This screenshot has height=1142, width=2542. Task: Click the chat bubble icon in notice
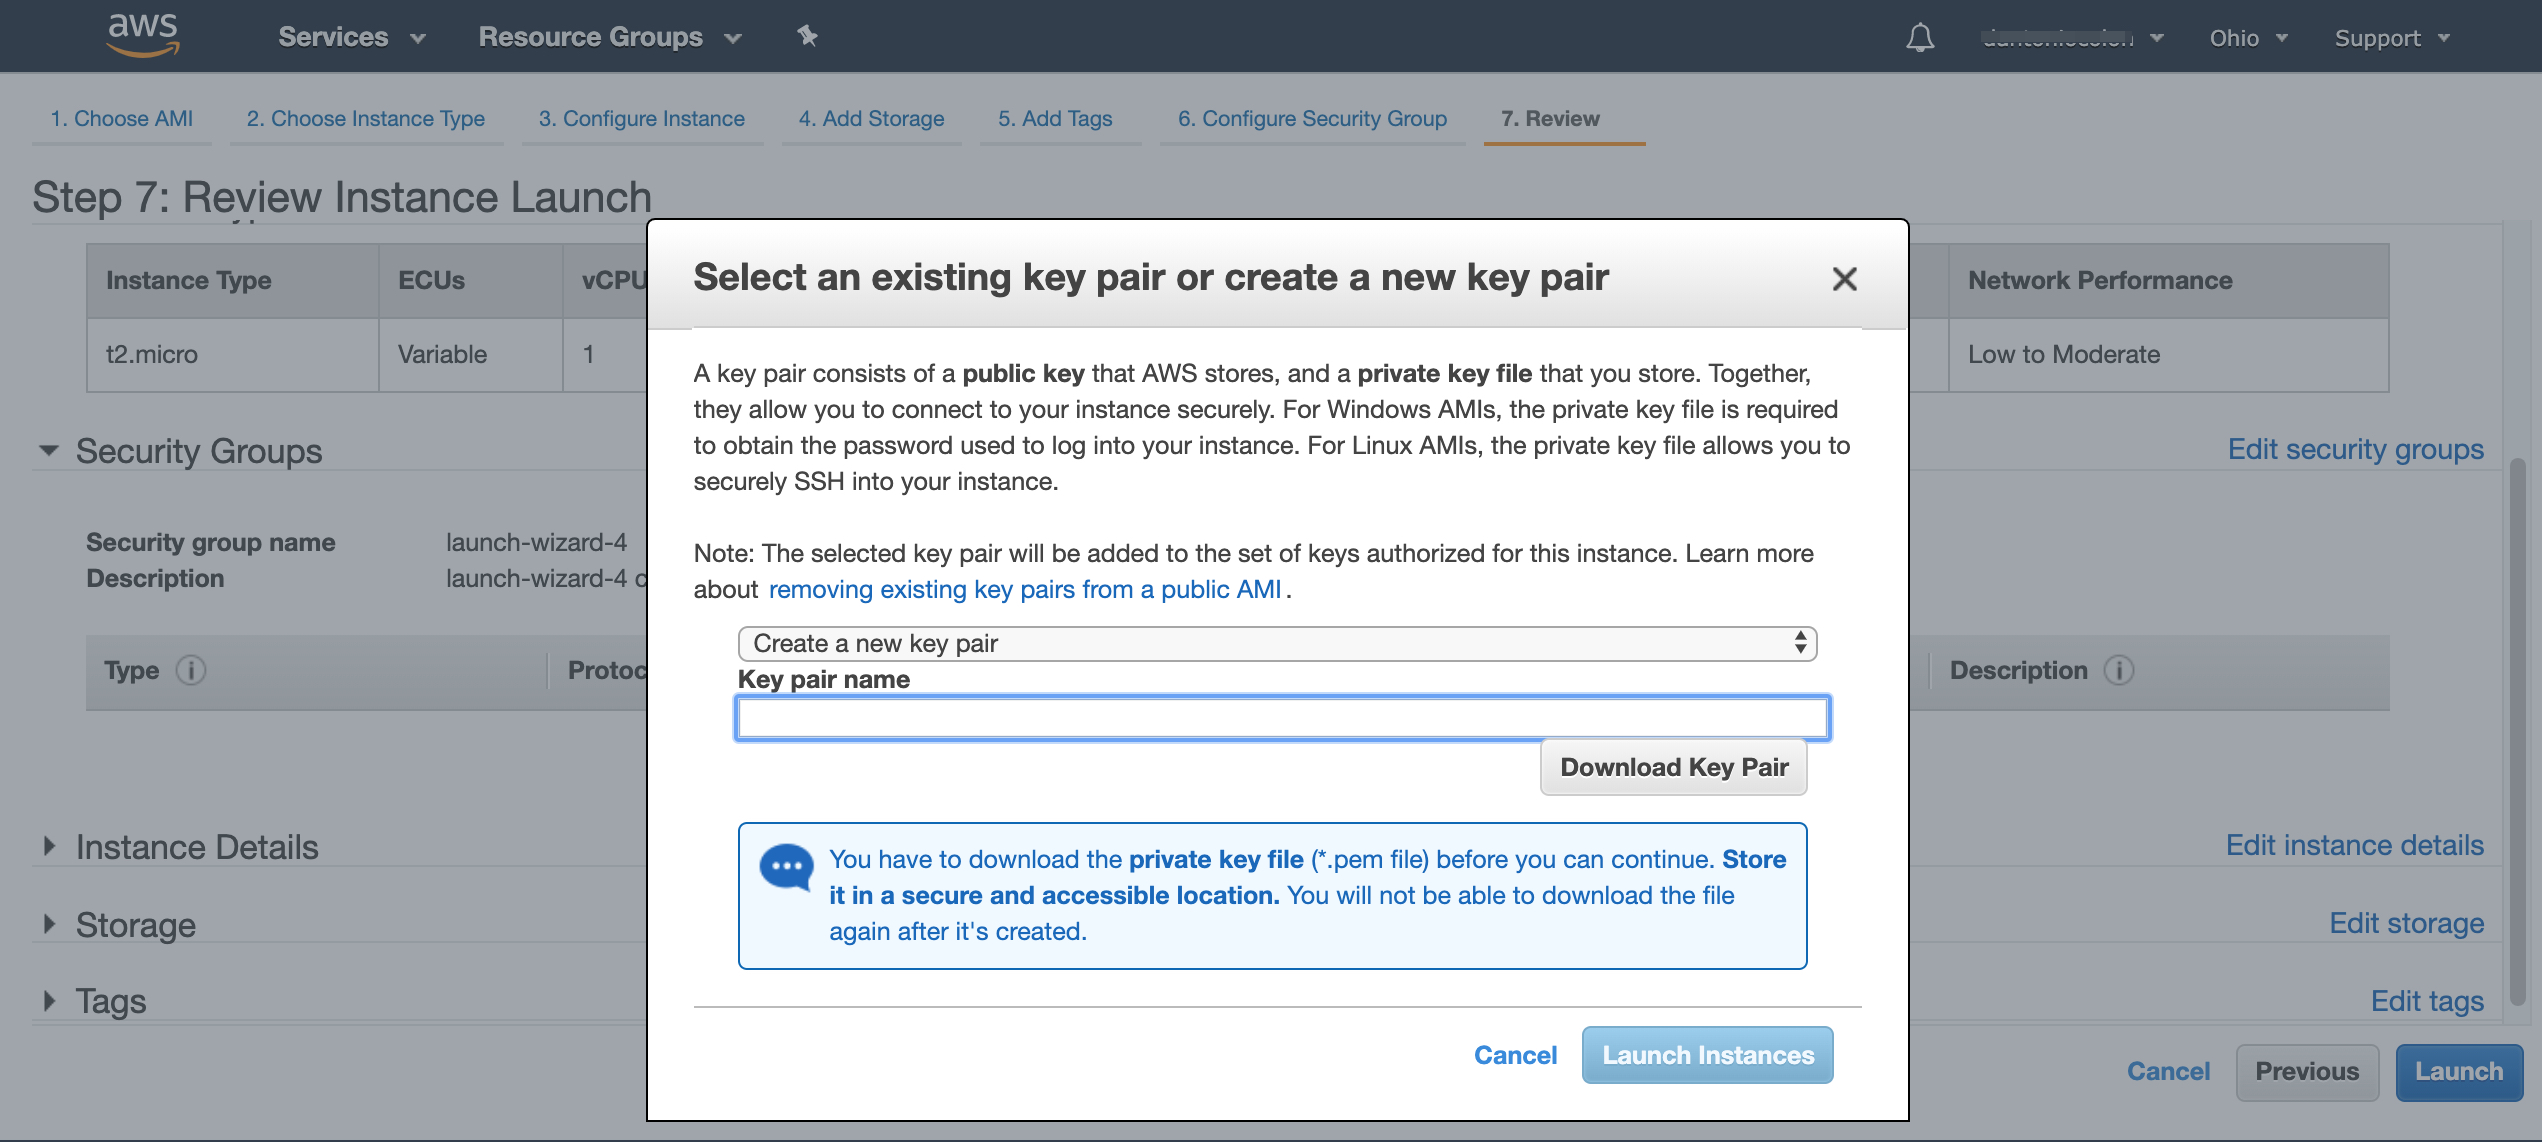click(786, 866)
